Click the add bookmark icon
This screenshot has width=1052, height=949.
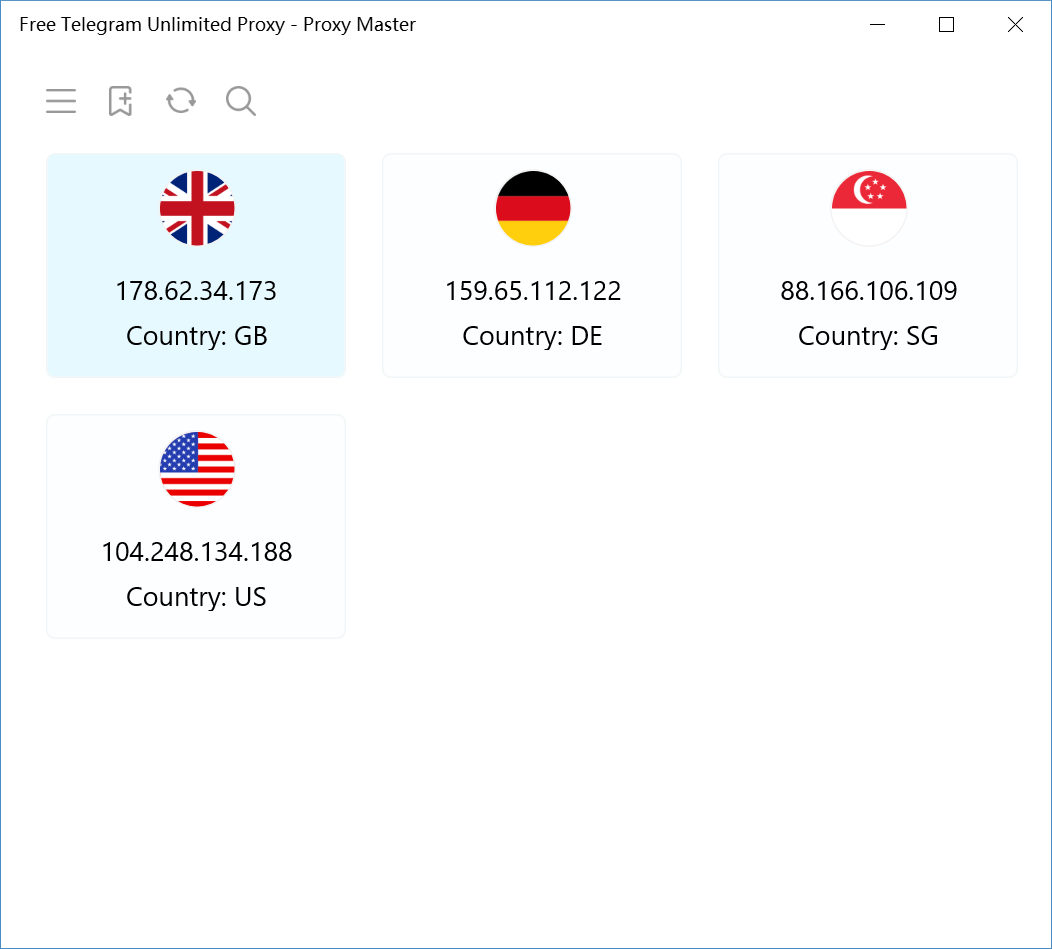point(121,101)
